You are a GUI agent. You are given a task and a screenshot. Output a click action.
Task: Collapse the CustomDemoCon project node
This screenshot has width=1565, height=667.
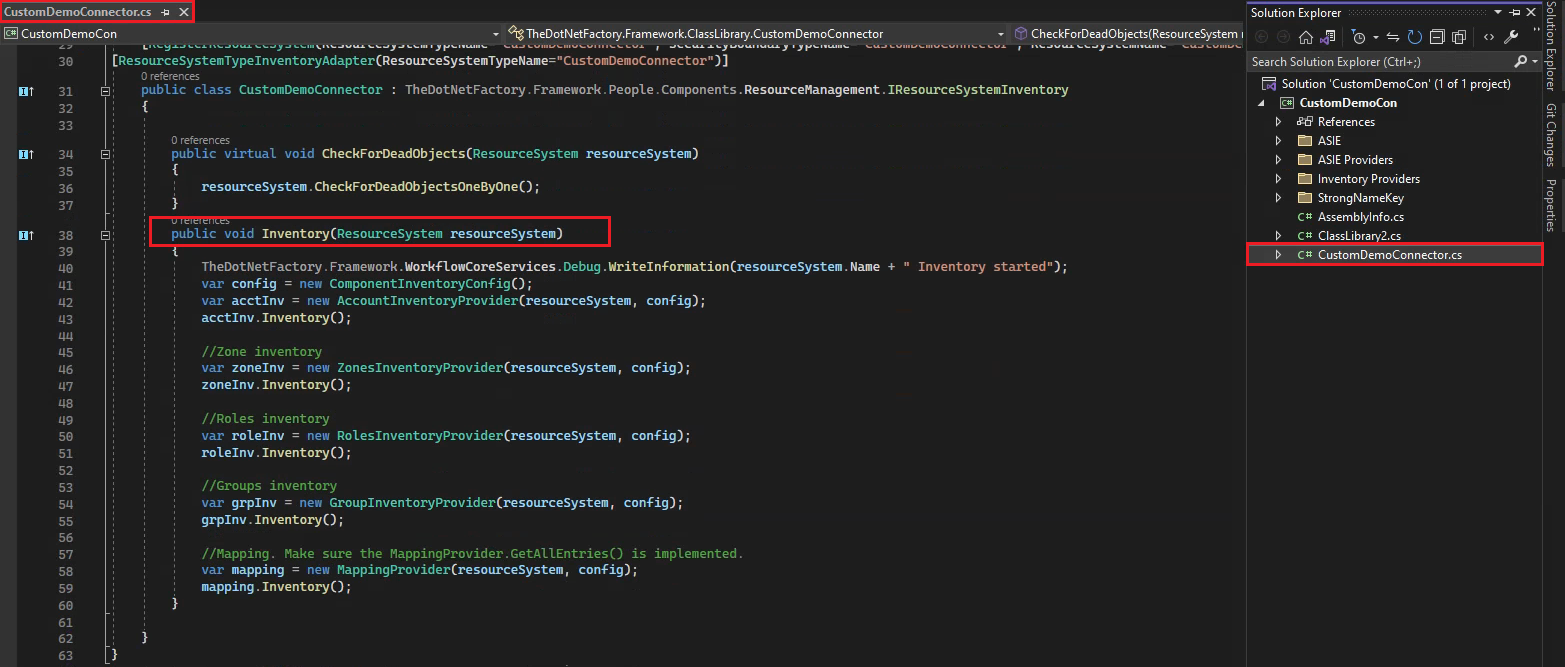(1261, 103)
